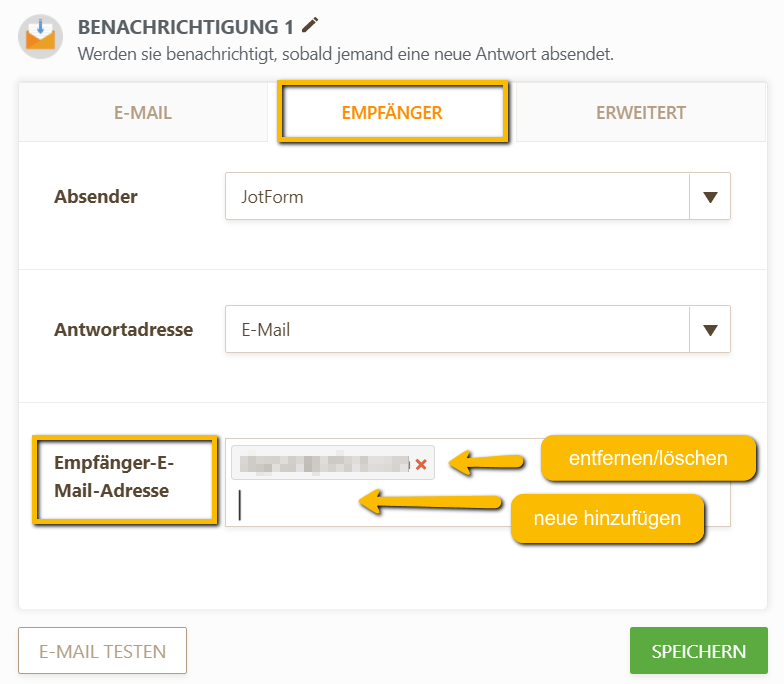Open the Absender dropdown arrow
784x684 pixels.
coord(710,196)
